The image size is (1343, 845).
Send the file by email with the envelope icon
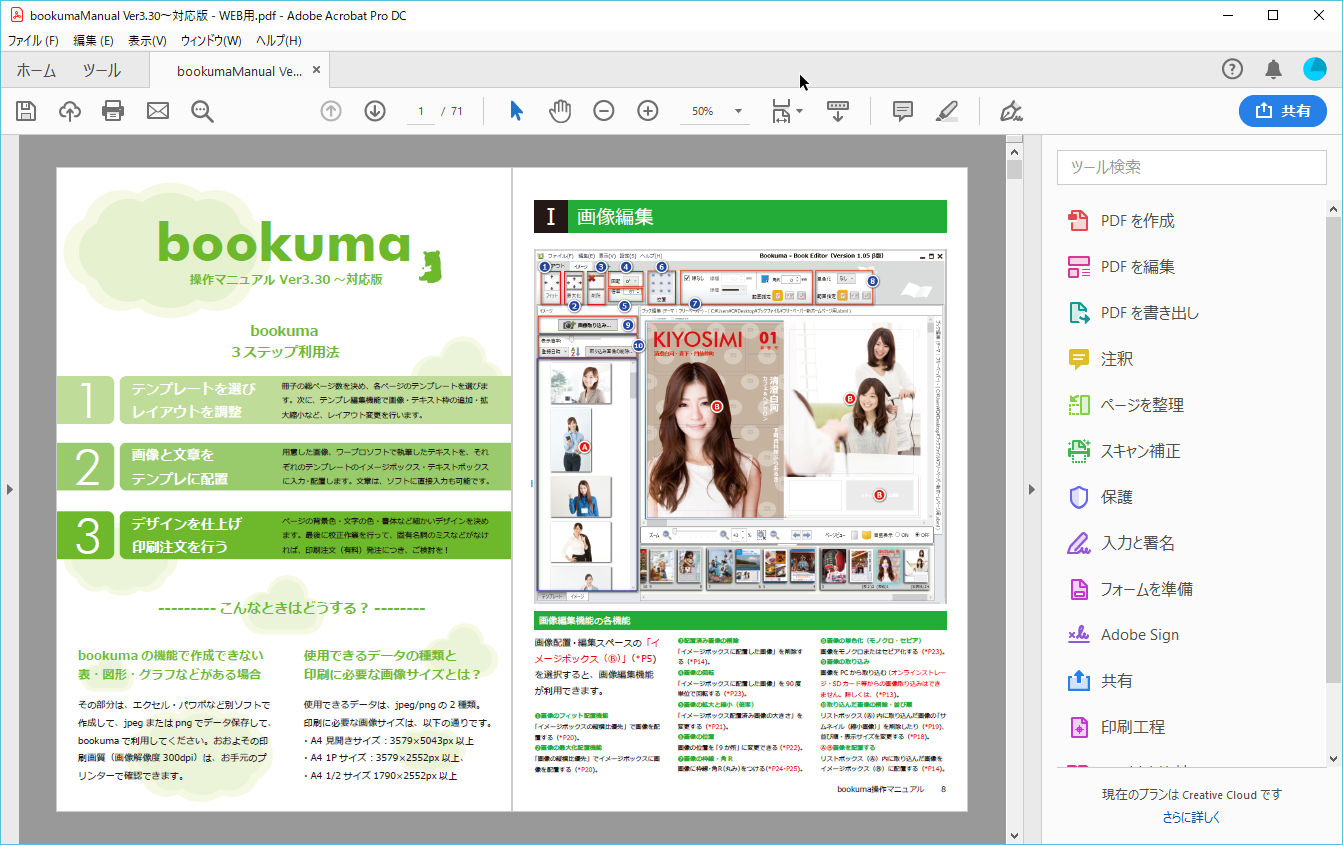click(158, 111)
